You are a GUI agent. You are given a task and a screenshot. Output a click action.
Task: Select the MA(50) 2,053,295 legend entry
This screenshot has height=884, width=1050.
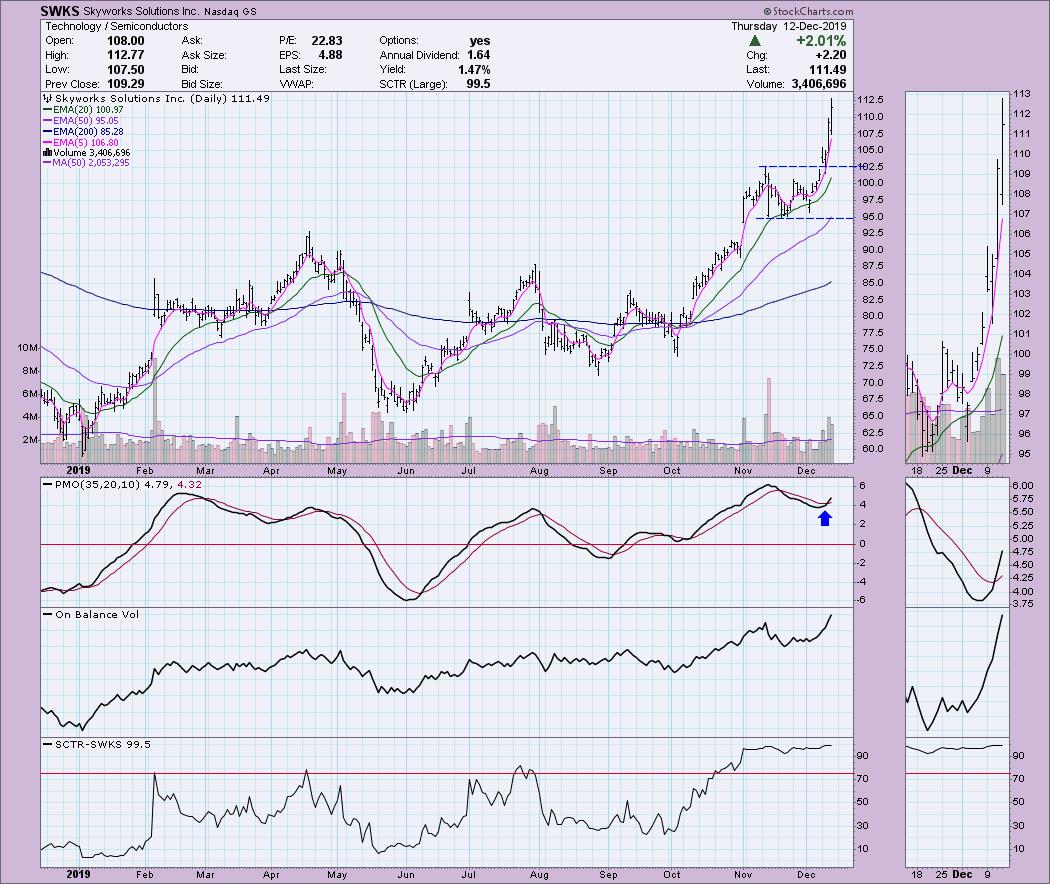86,163
